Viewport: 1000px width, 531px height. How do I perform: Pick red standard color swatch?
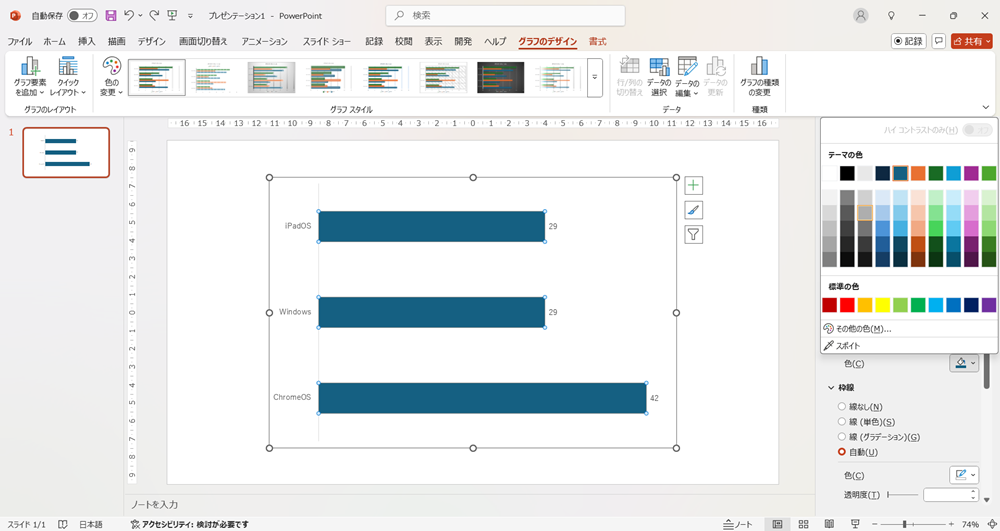[x=847, y=305]
